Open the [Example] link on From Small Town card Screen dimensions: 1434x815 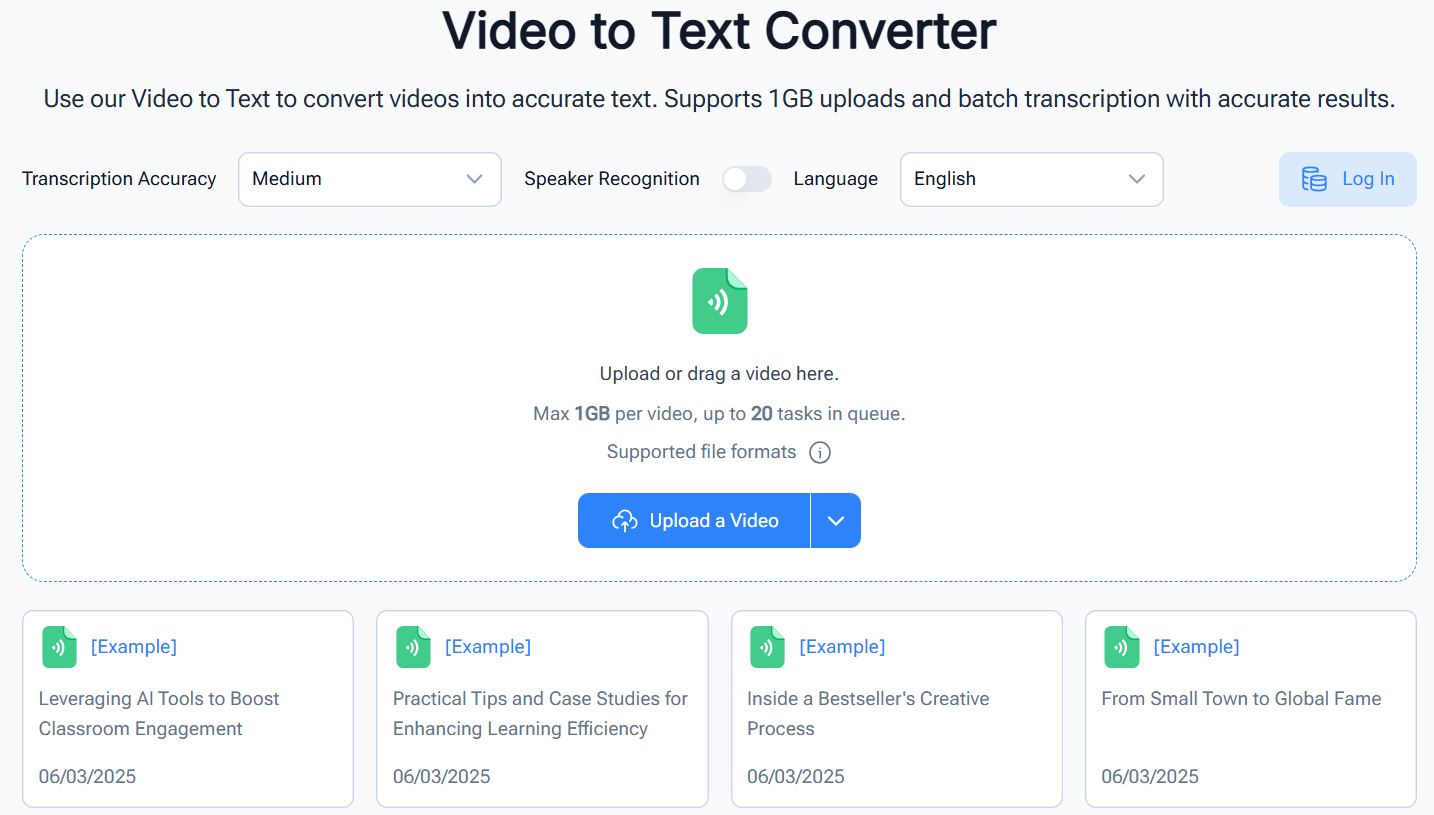(x=1196, y=647)
